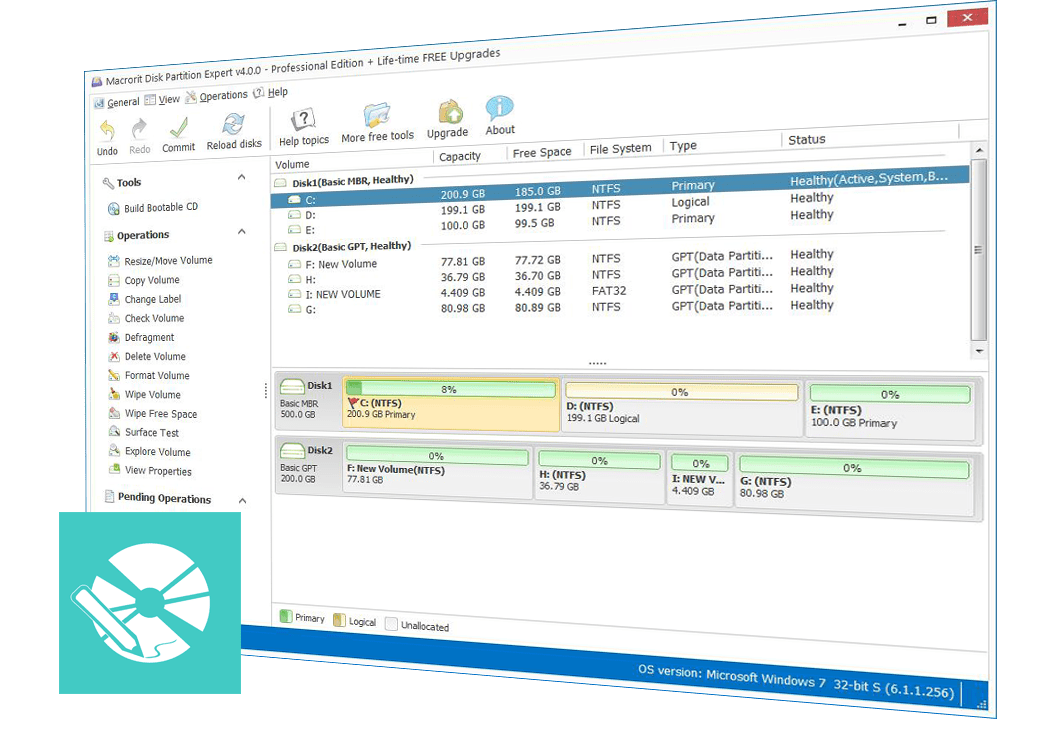Screen dimensions: 1058x756
Task: Click the Undo toolbar icon
Action: (107, 130)
